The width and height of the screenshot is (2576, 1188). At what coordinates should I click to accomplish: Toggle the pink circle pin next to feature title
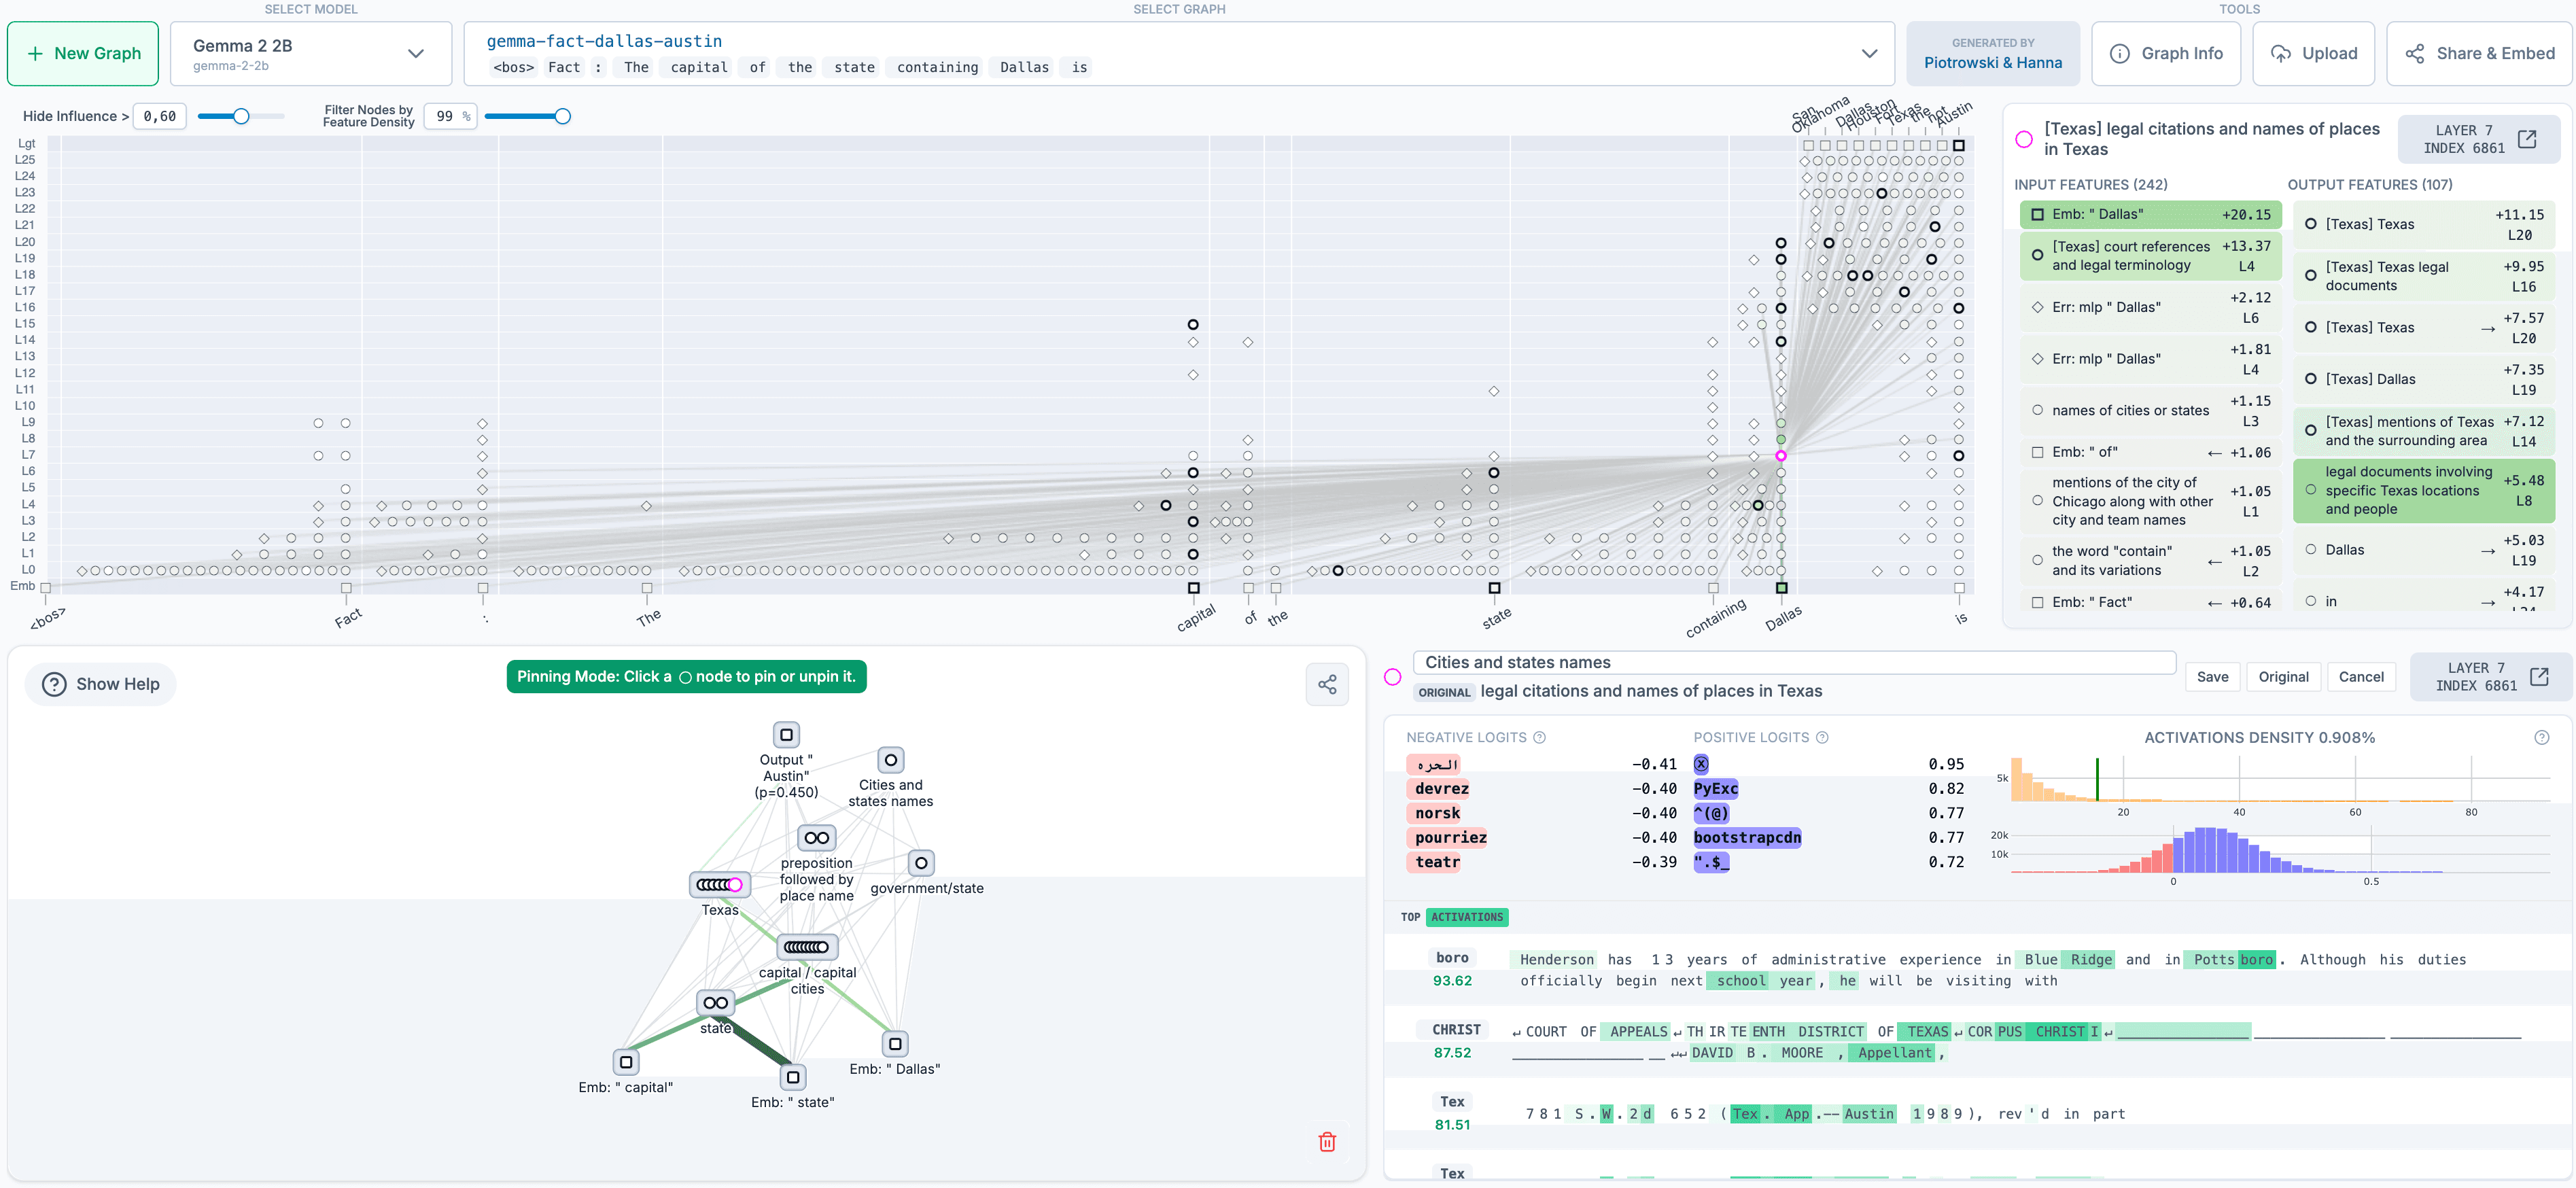click(2024, 139)
